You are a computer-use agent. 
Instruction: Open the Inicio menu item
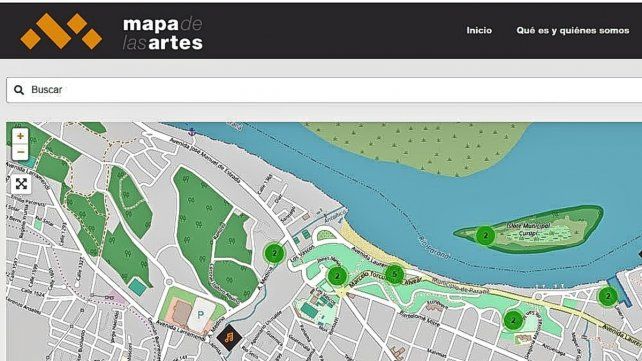click(479, 30)
